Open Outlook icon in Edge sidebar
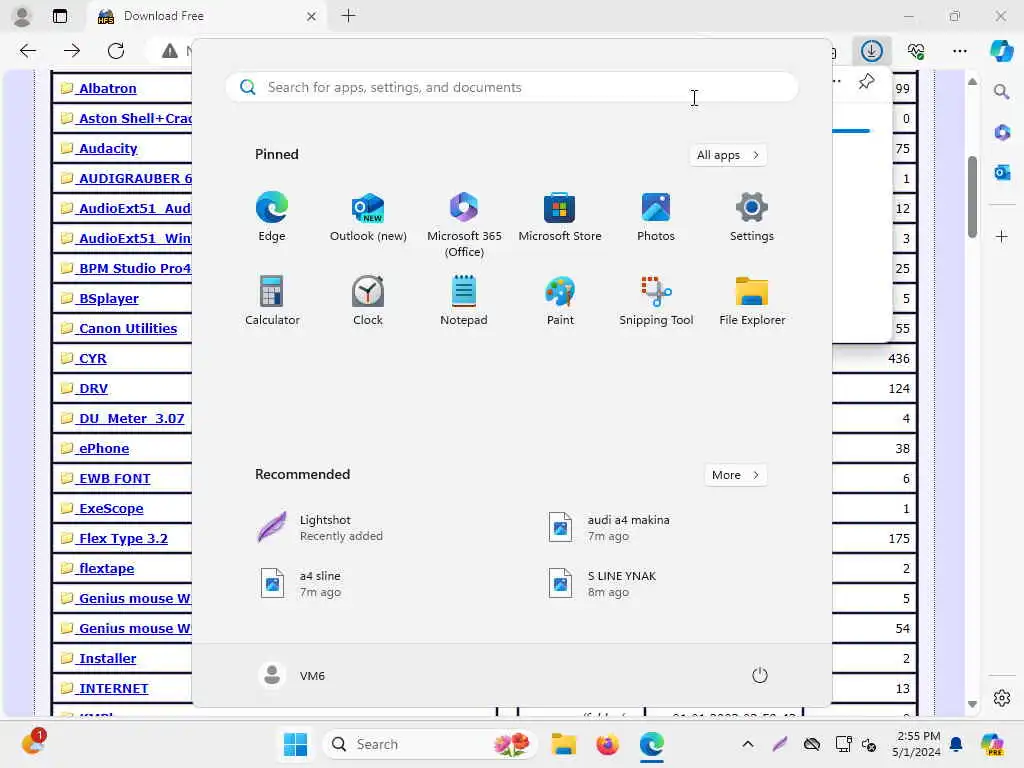Screen dimensions: 1024x768 click(1002, 172)
